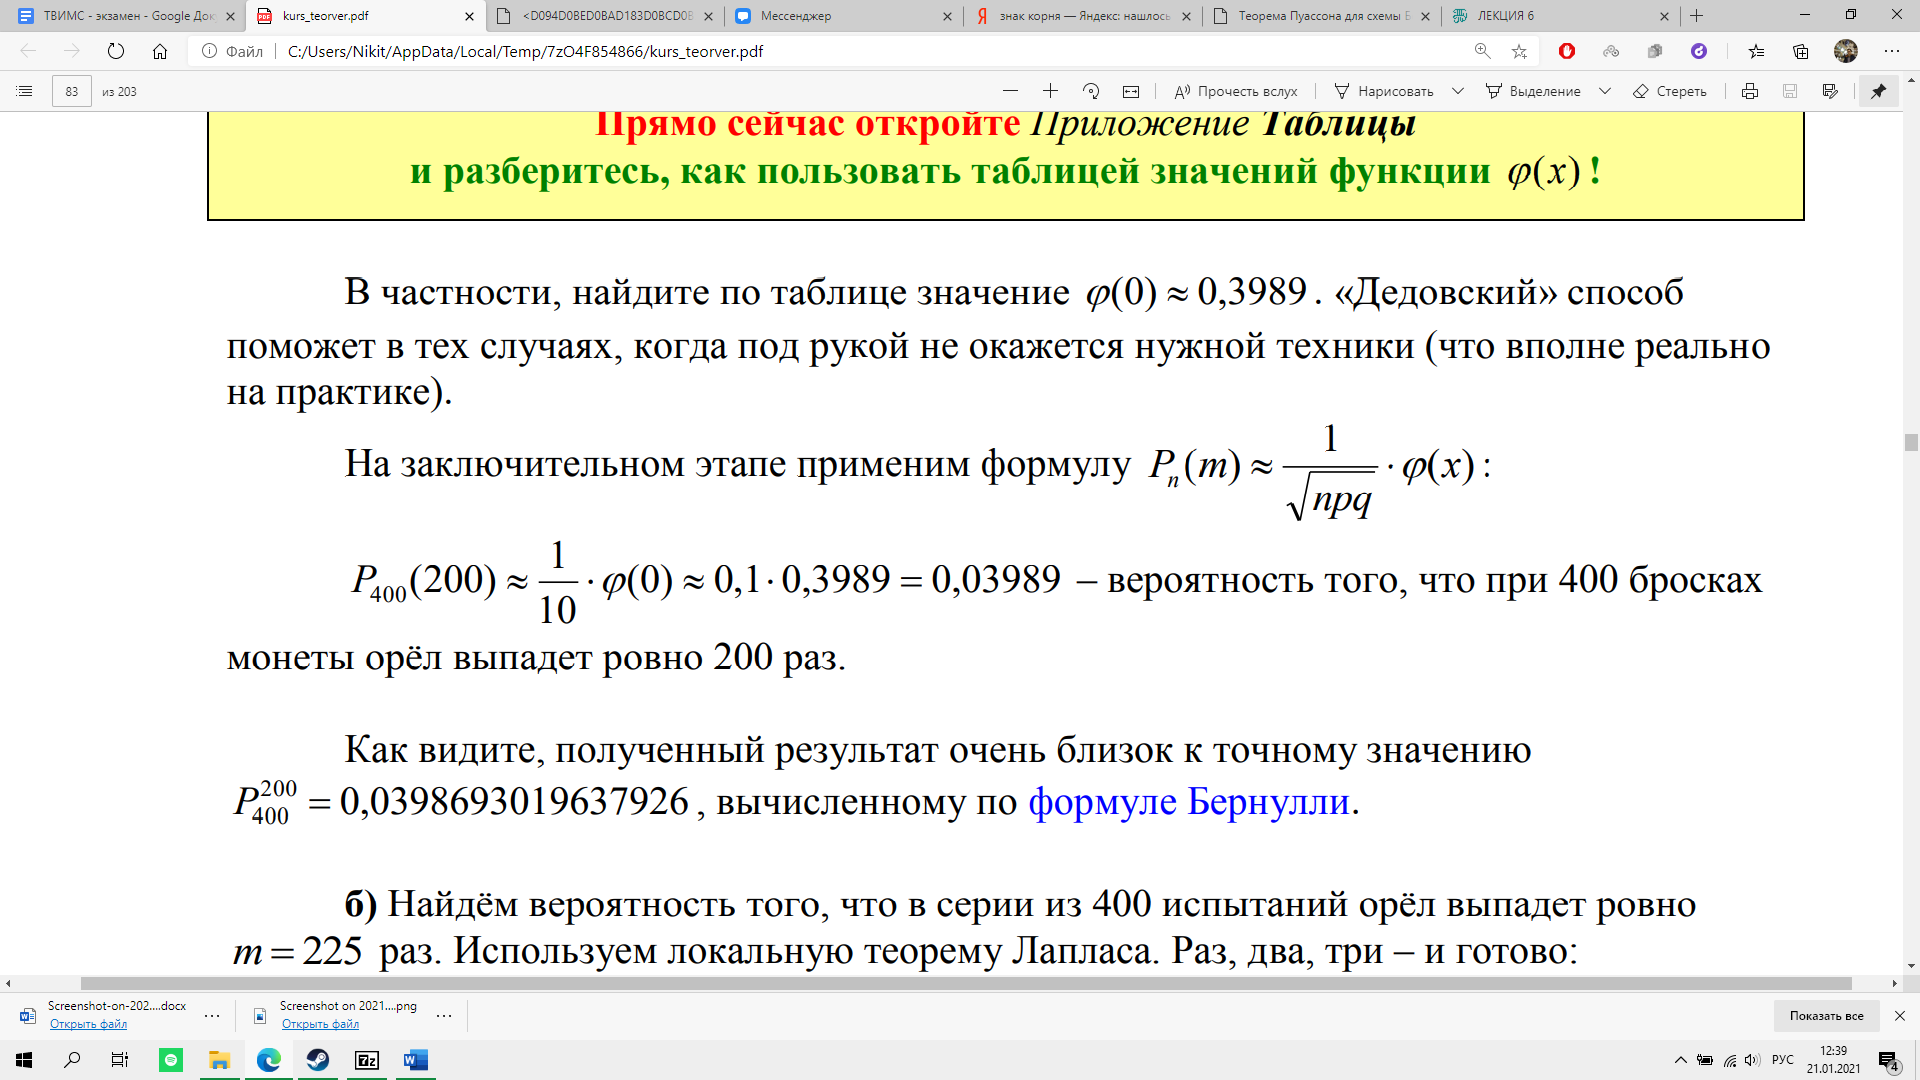Image resolution: width=1920 pixels, height=1080 pixels.
Task: Go back in browser history
Action: click(28, 51)
